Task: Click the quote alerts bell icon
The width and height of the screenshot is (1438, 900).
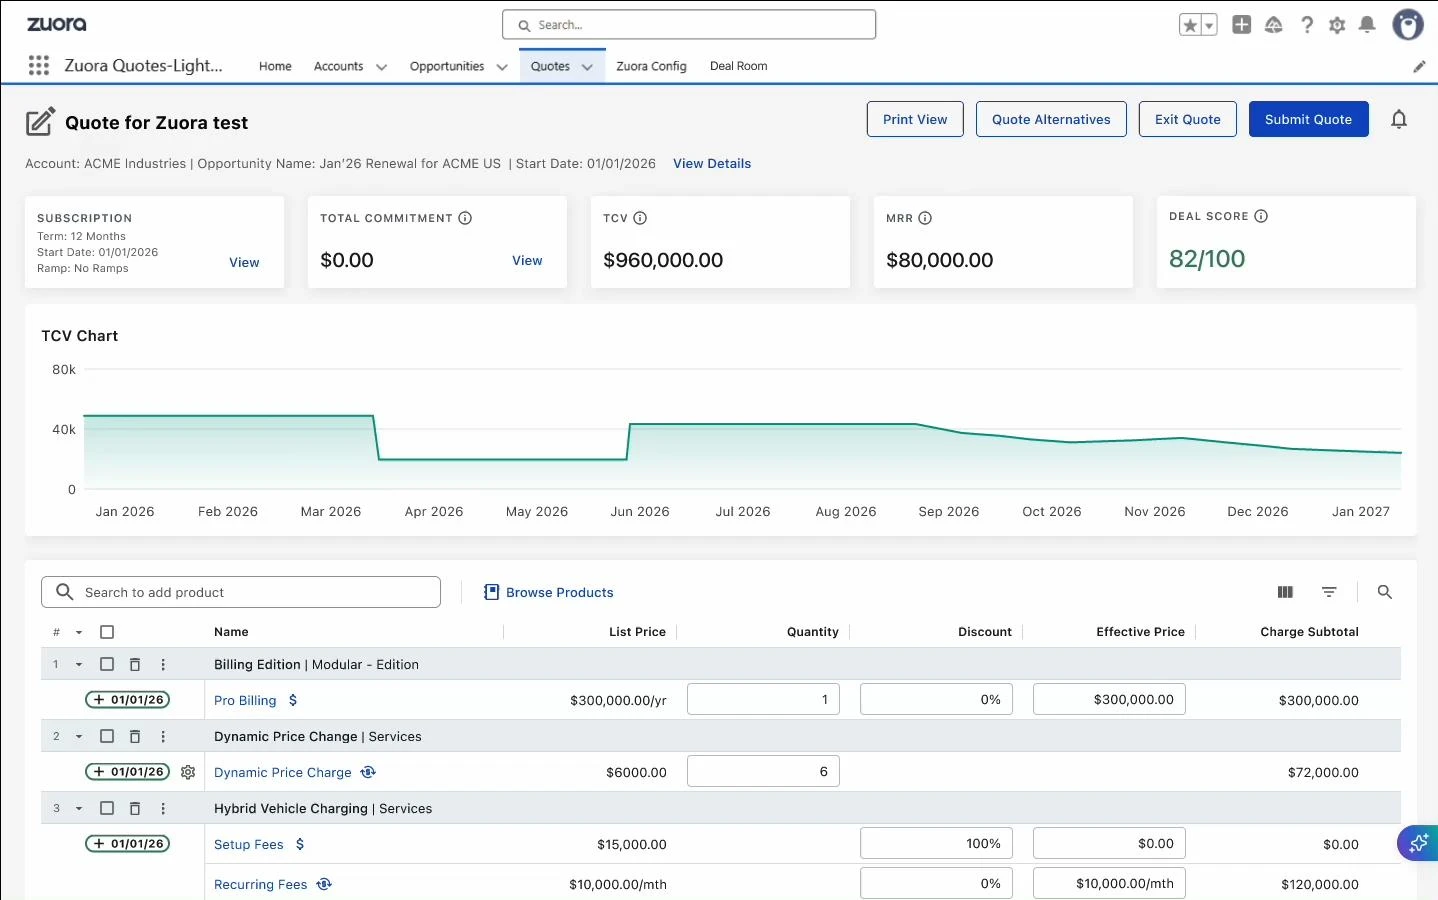Action: (x=1399, y=119)
